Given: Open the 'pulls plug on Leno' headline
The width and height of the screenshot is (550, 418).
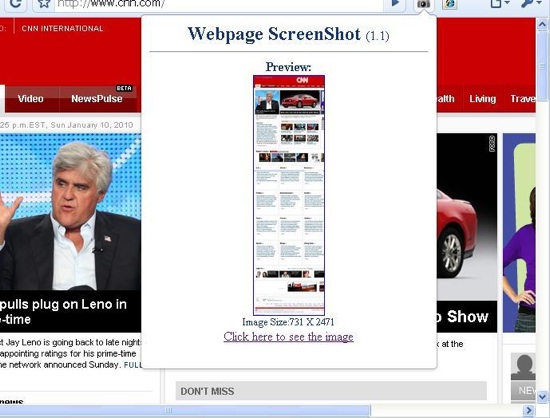Looking at the screenshot, I should [x=63, y=311].
